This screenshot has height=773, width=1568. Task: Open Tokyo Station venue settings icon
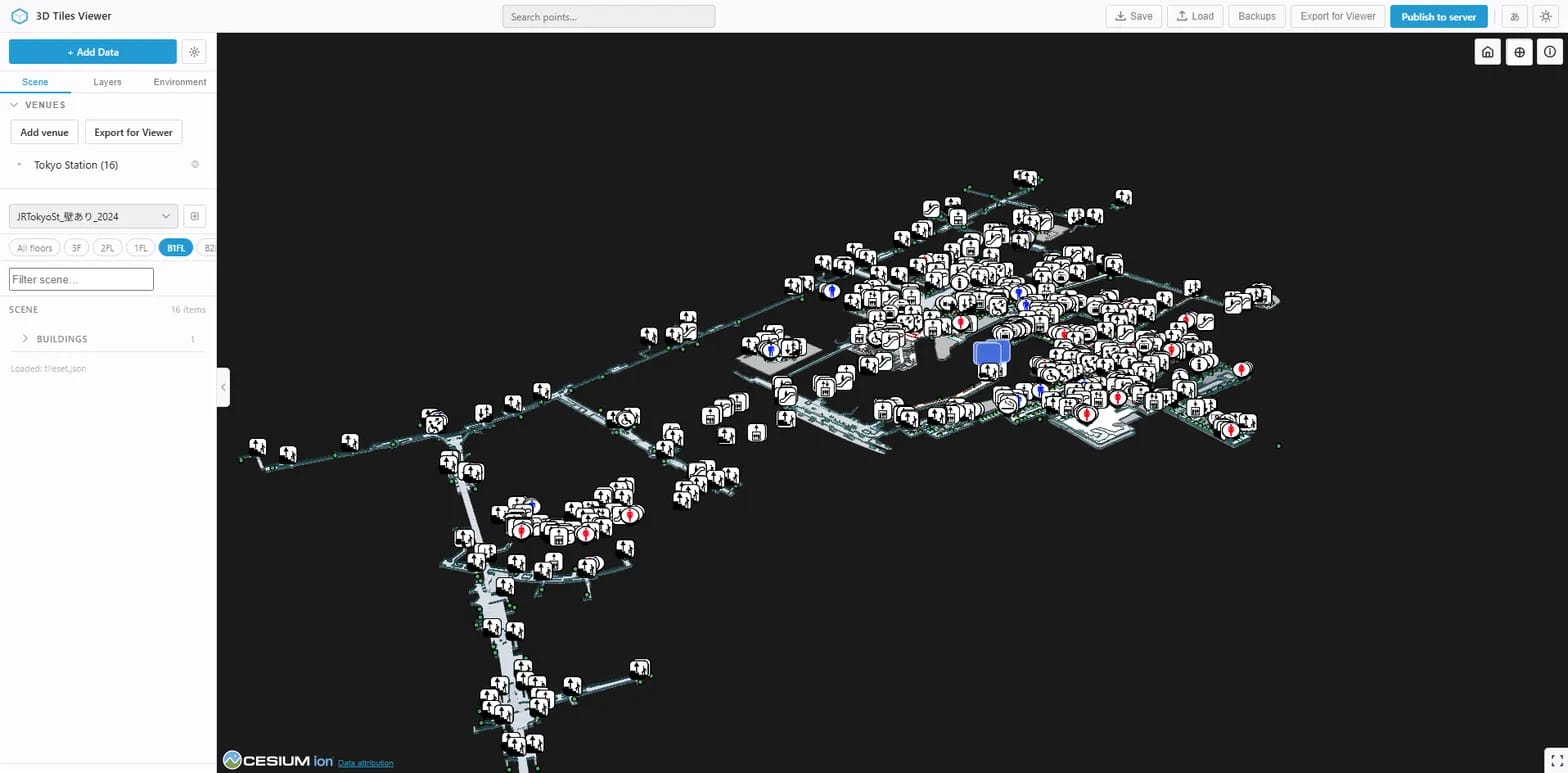coord(195,165)
